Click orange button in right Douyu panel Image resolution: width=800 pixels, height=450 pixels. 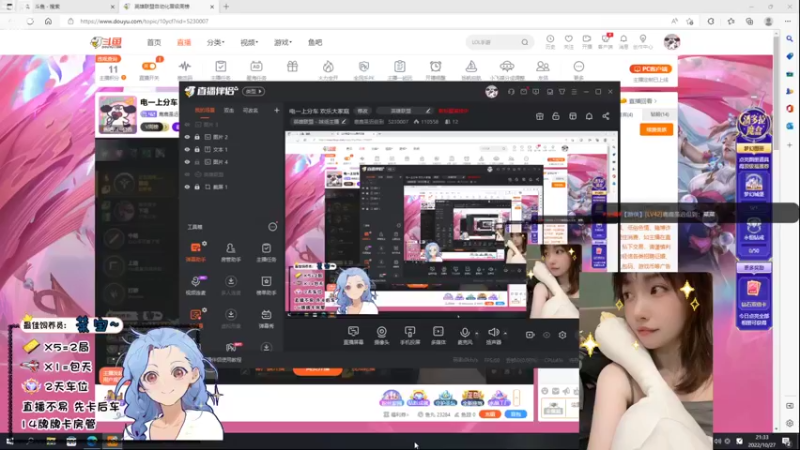pyautogui.click(x=656, y=130)
